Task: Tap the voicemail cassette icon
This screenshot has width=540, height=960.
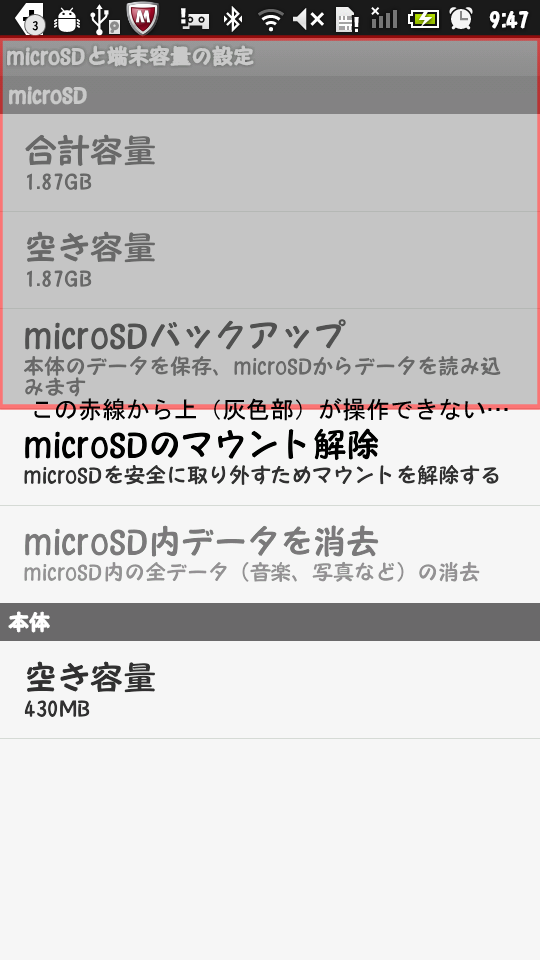Action: (195, 20)
